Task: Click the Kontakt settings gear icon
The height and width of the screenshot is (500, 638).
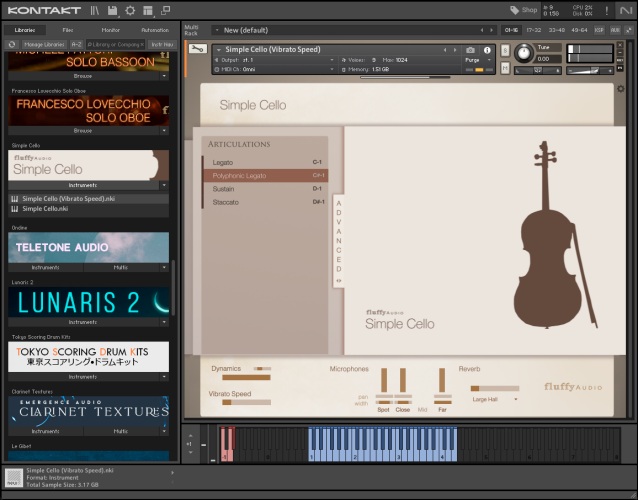Action: (129, 10)
